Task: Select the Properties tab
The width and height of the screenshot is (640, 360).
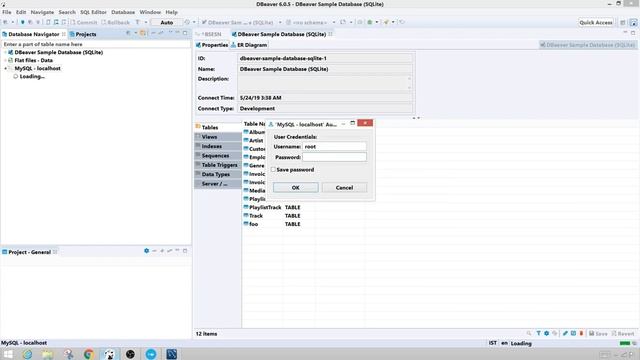Action: pos(212,45)
